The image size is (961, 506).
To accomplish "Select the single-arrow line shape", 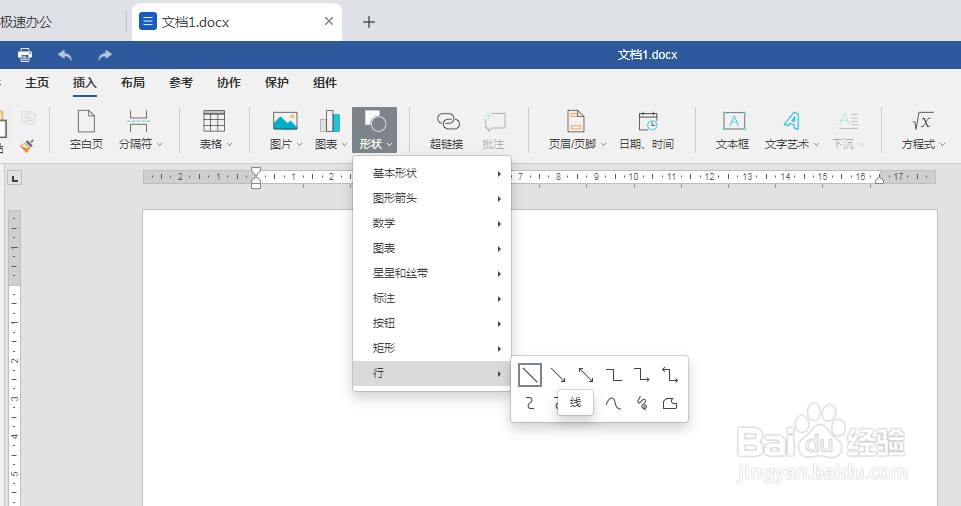I will [558, 375].
